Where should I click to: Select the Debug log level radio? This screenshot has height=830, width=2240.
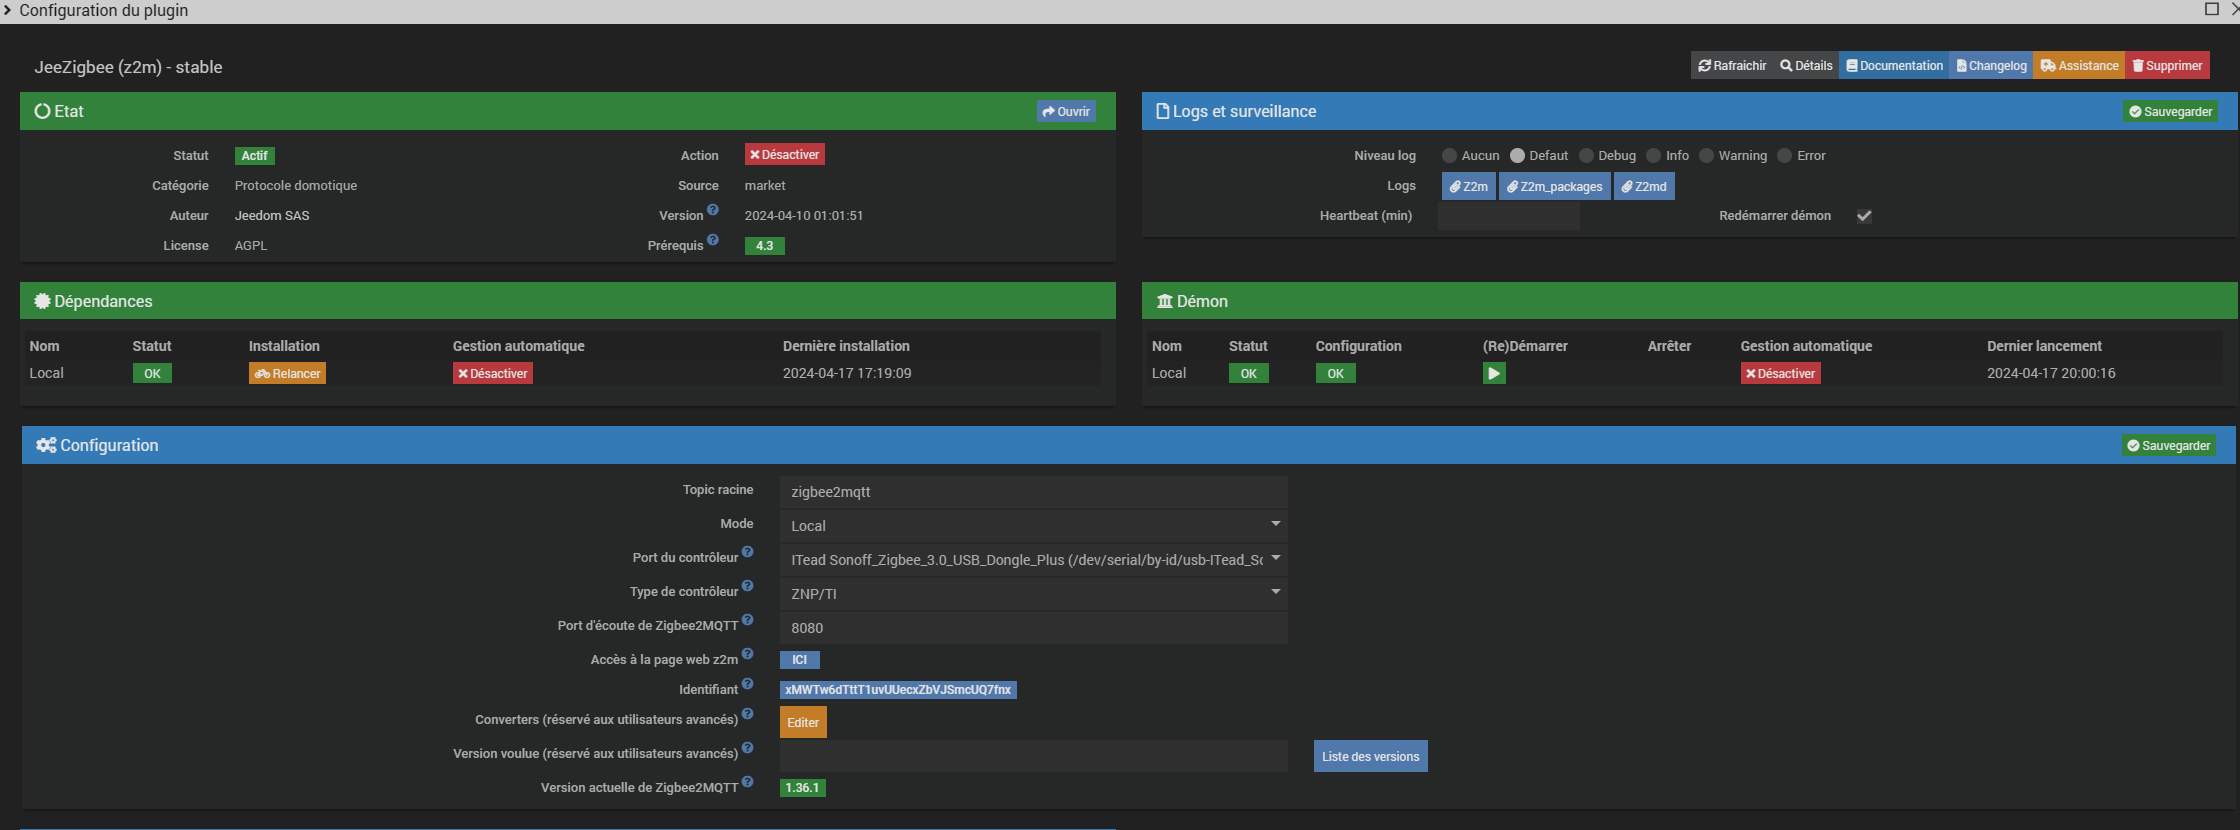[x=1586, y=155]
